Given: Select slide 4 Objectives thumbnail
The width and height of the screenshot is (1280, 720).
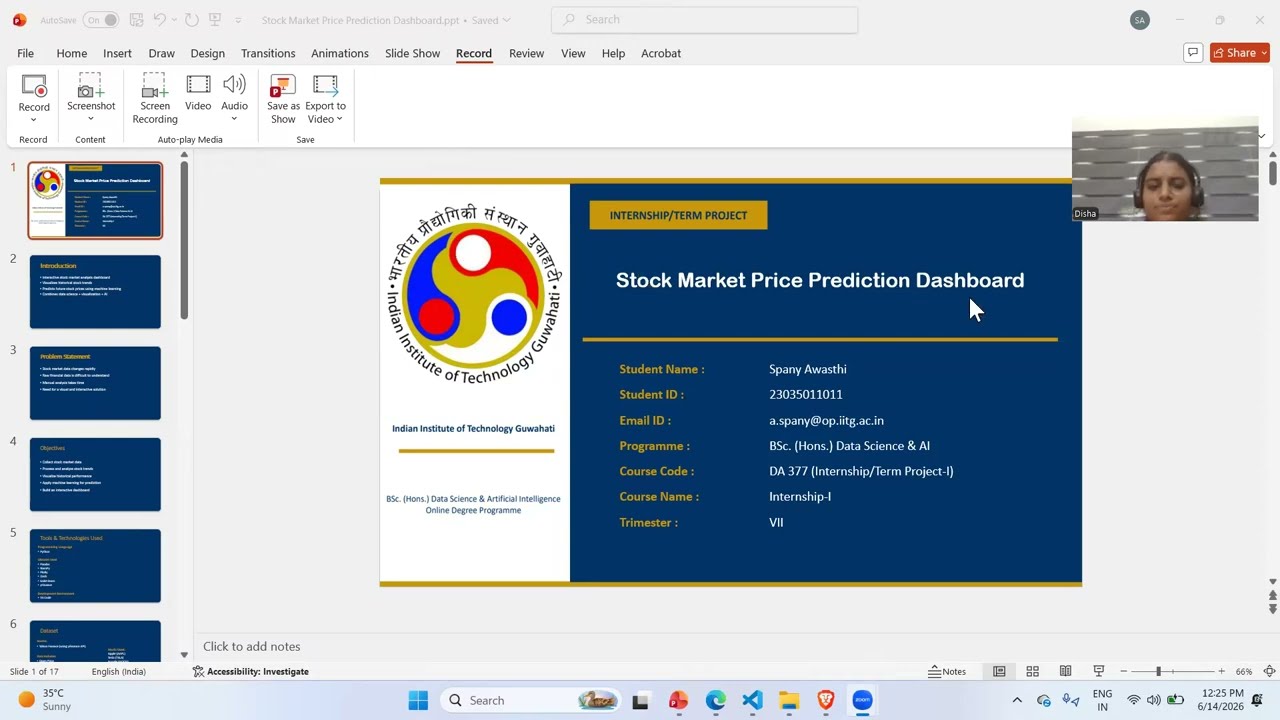Looking at the screenshot, I should click(x=95, y=475).
